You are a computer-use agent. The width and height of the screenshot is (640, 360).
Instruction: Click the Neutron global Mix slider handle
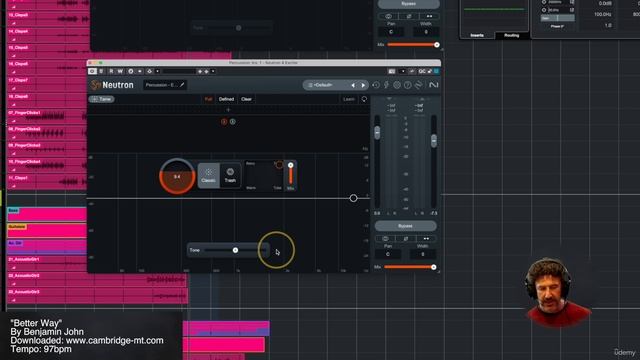(x=433, y=267)
